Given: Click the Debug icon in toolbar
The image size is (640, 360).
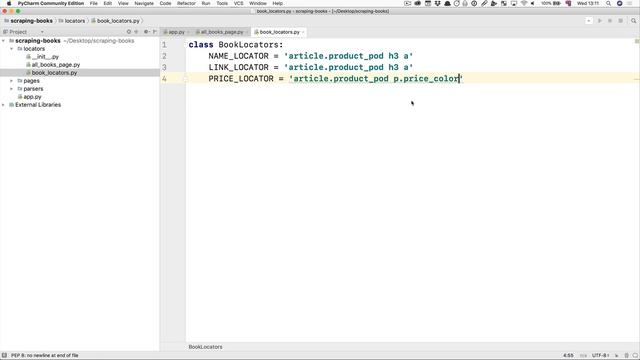Looking at the screenshot, I should click(610, 21).
